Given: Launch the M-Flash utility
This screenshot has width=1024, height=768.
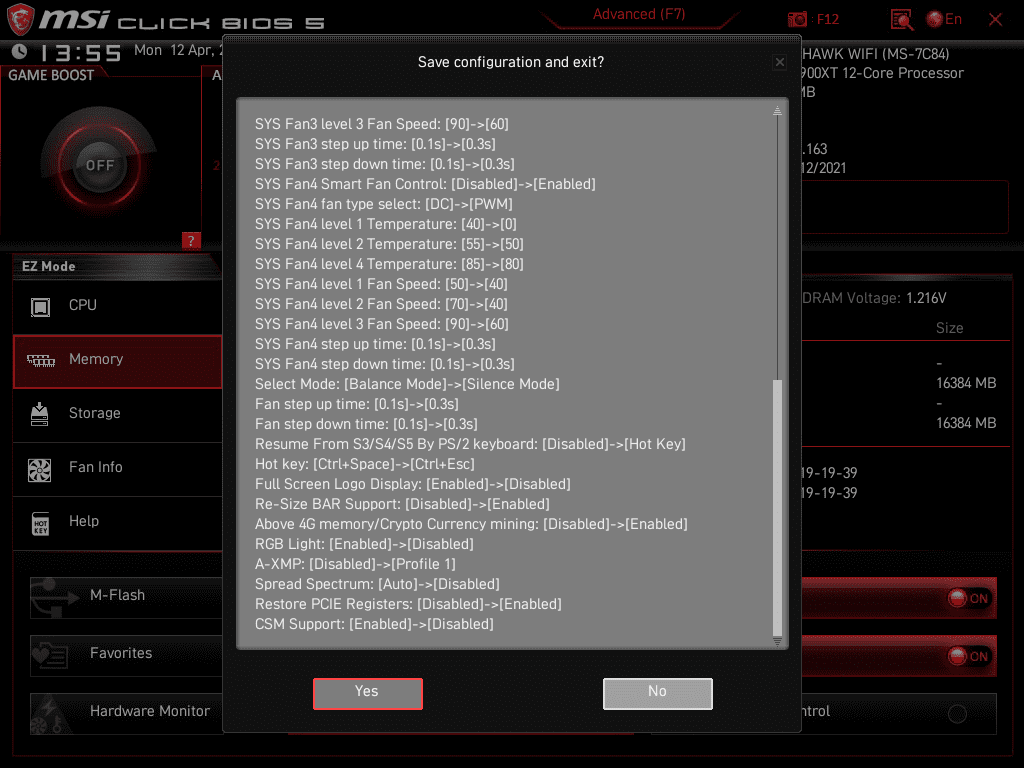Looking at the screenshot, I should click(126, 597).
